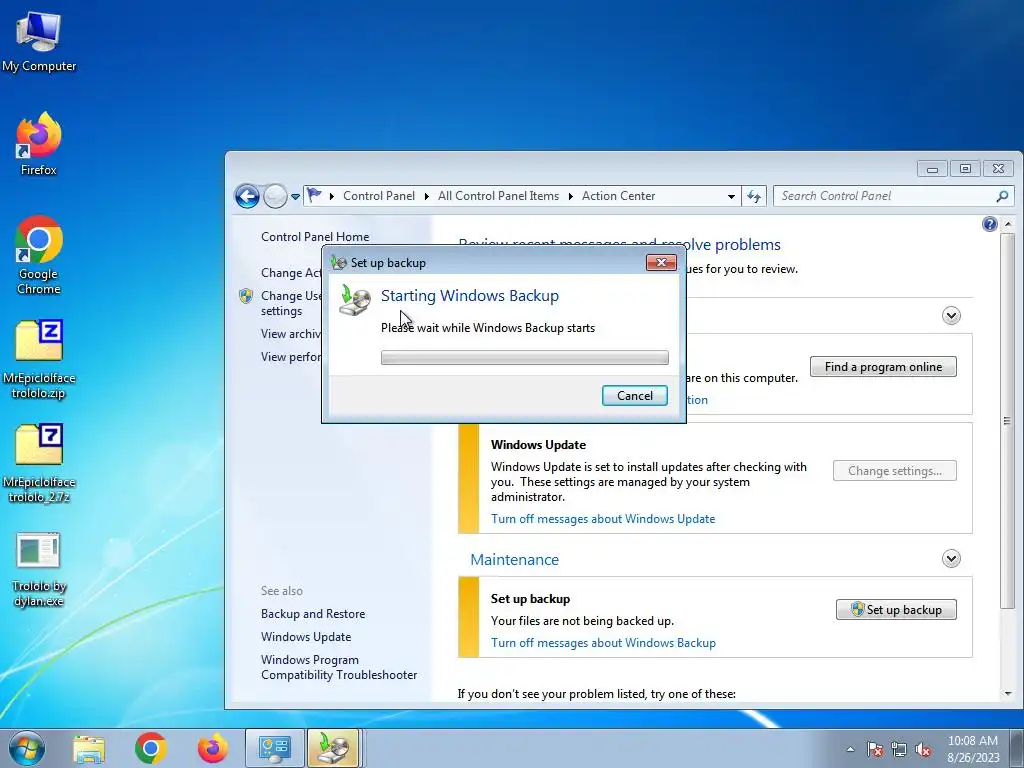Select MrEpiclolface trololo.zip archive
This screenshot has height=768, width=1024.
(39, 359)
